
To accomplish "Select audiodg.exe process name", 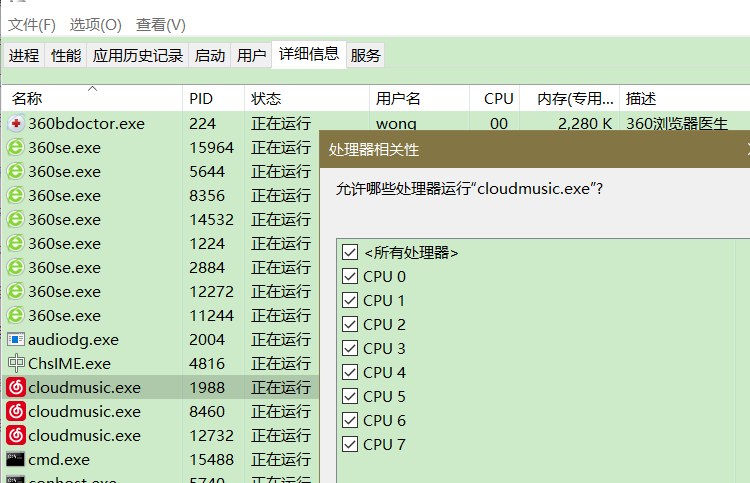I will [74, 340].
